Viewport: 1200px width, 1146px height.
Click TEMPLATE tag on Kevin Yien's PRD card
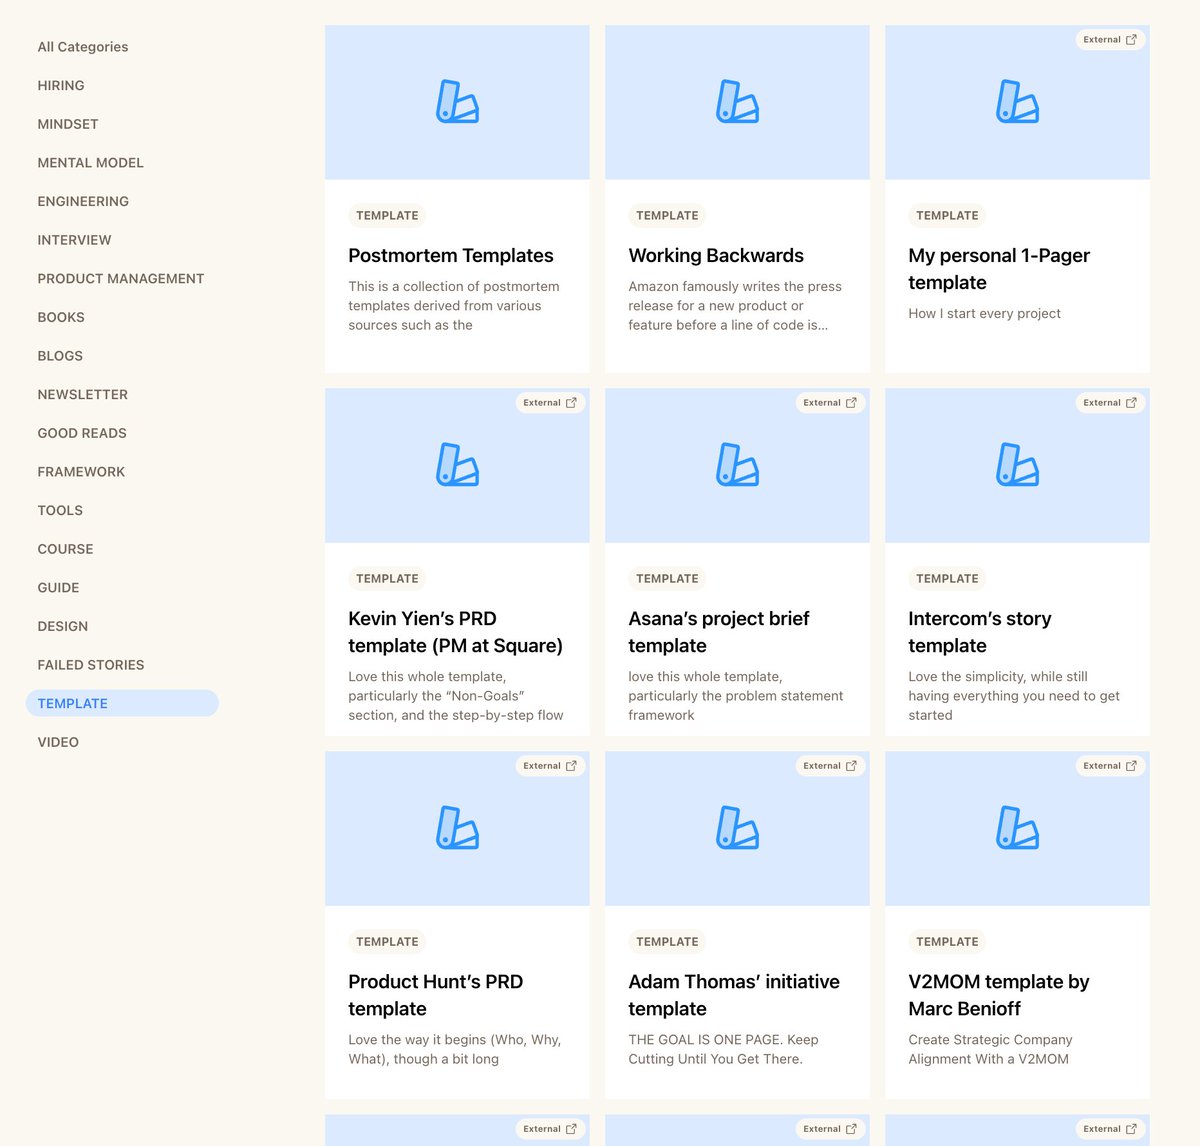(387, 579)
